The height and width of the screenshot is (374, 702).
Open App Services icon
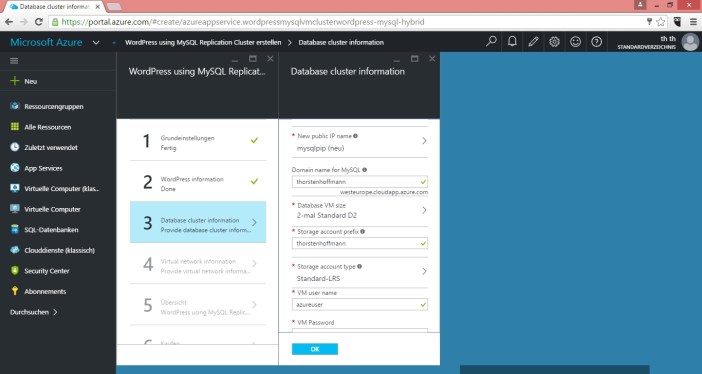pos(15,168)
